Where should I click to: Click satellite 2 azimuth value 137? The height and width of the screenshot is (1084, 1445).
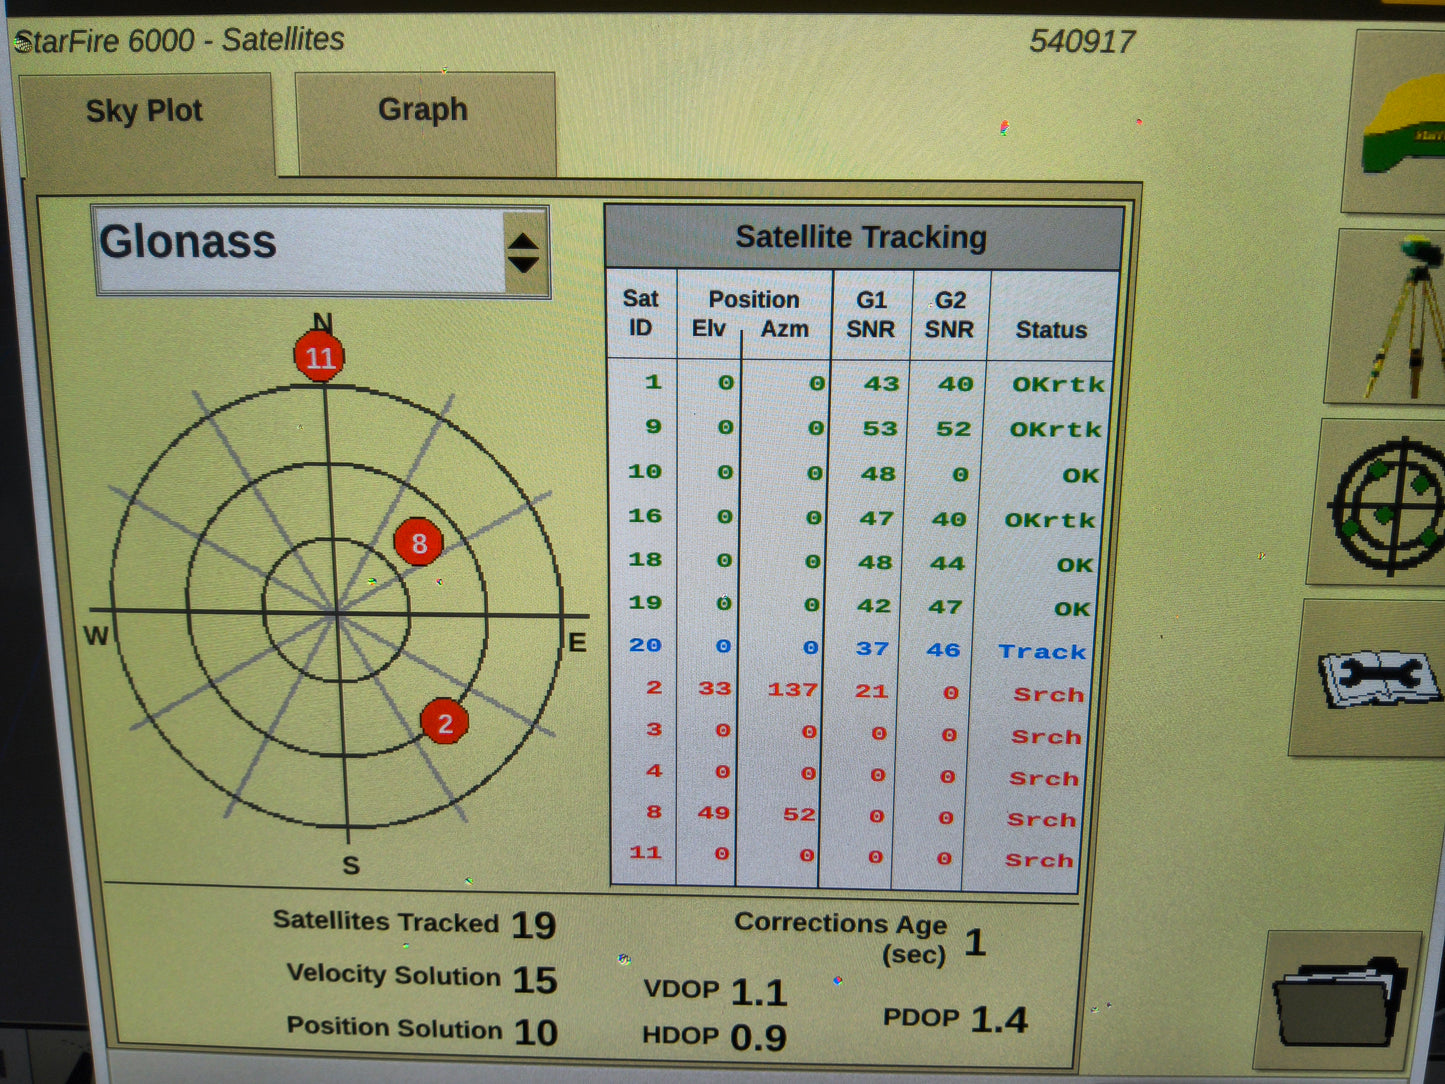coord(792,690)
